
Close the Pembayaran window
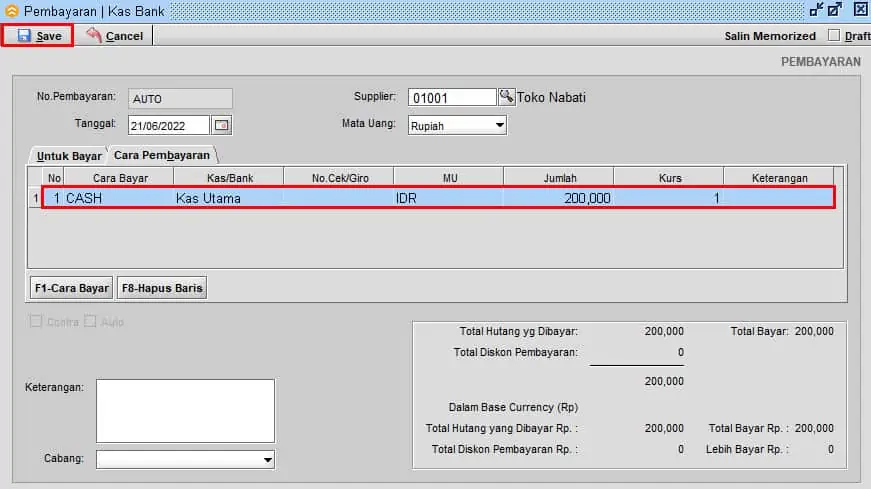tap(860, 9)
